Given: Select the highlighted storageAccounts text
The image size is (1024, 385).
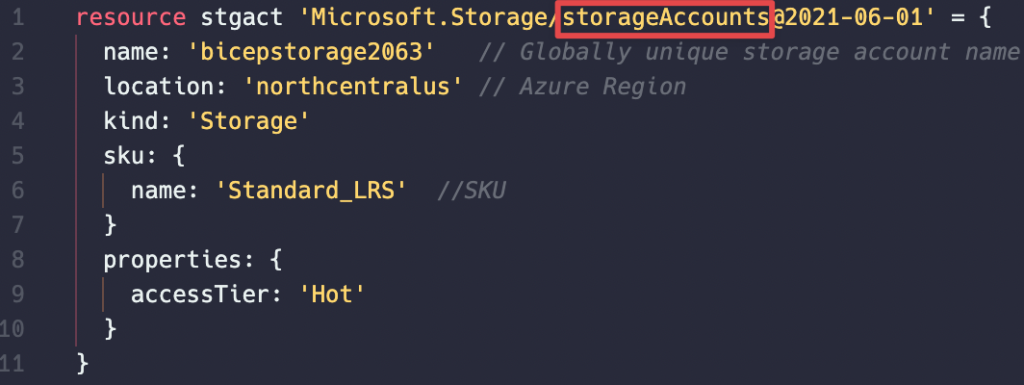Looking at the screenshot, I should [665, 18].
